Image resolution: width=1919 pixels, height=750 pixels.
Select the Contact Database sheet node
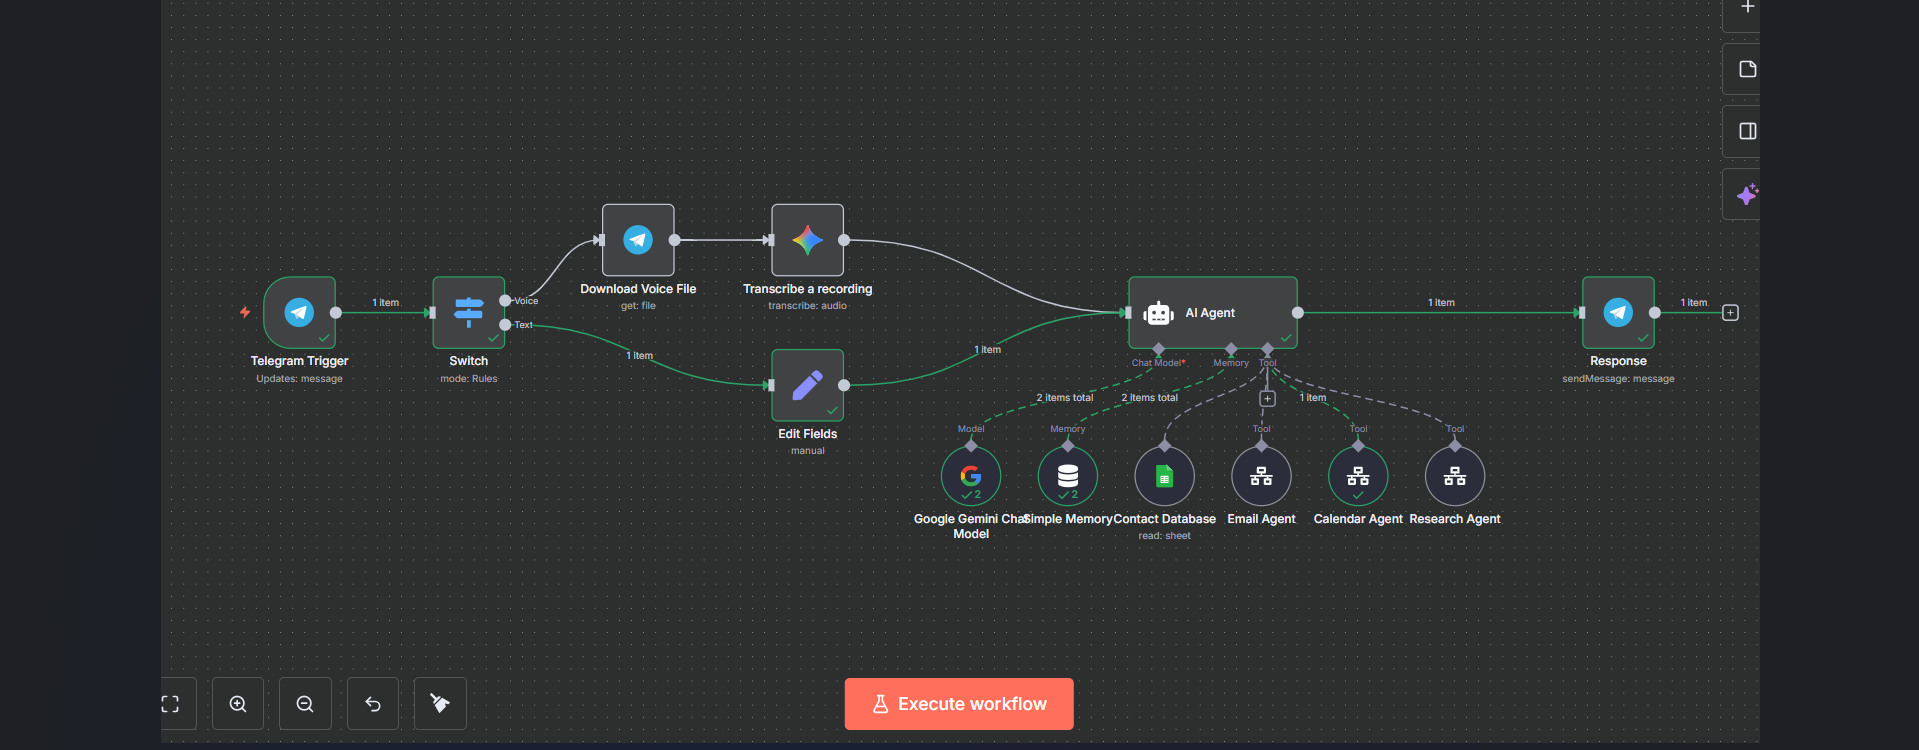1164,476
